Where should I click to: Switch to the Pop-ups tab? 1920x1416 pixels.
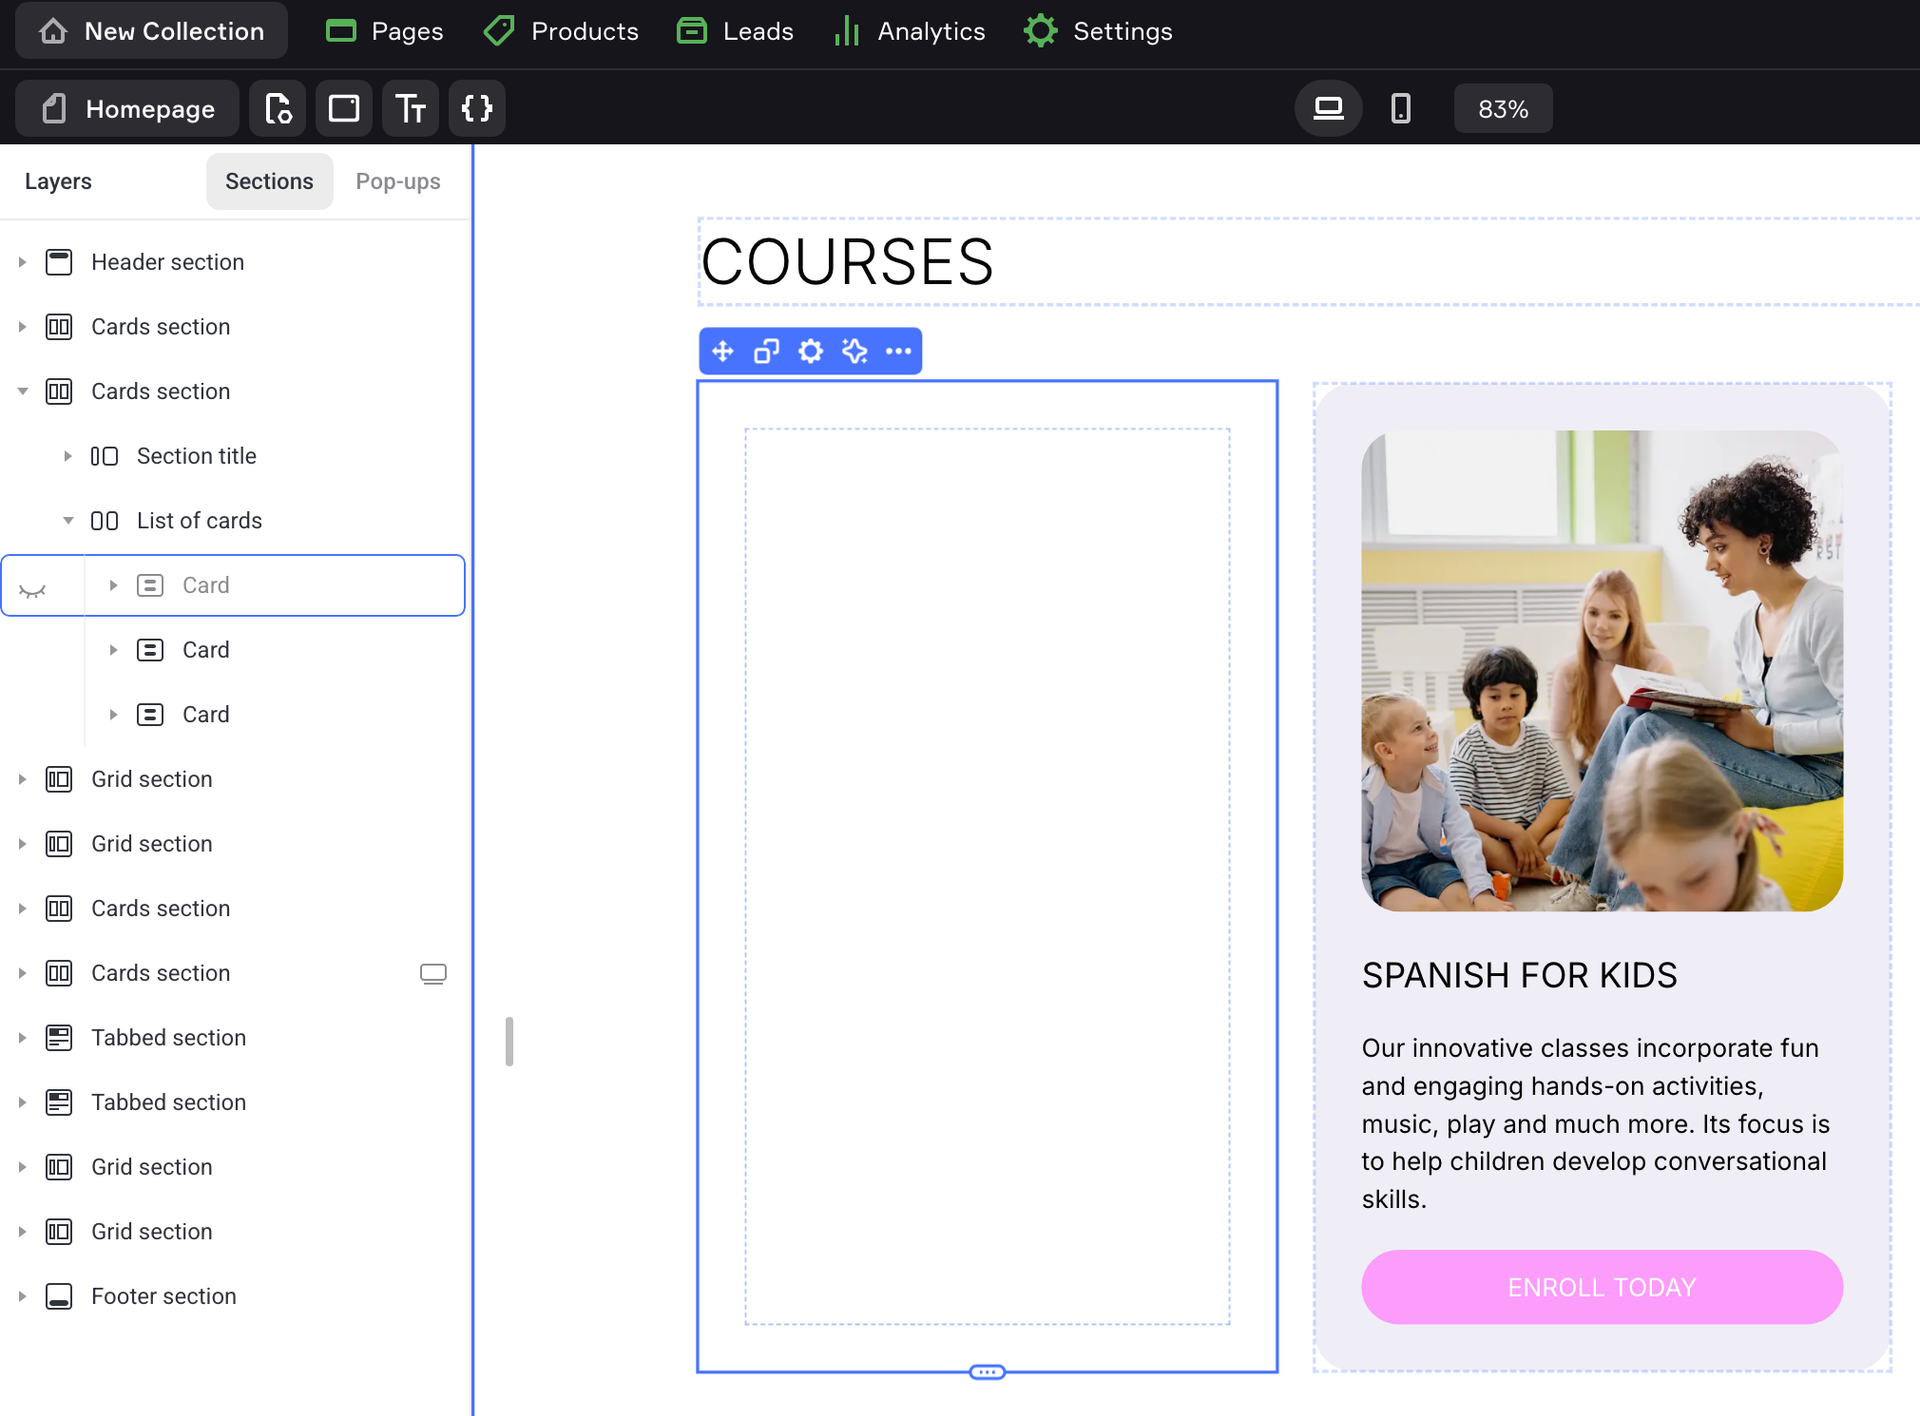point(398,181)
